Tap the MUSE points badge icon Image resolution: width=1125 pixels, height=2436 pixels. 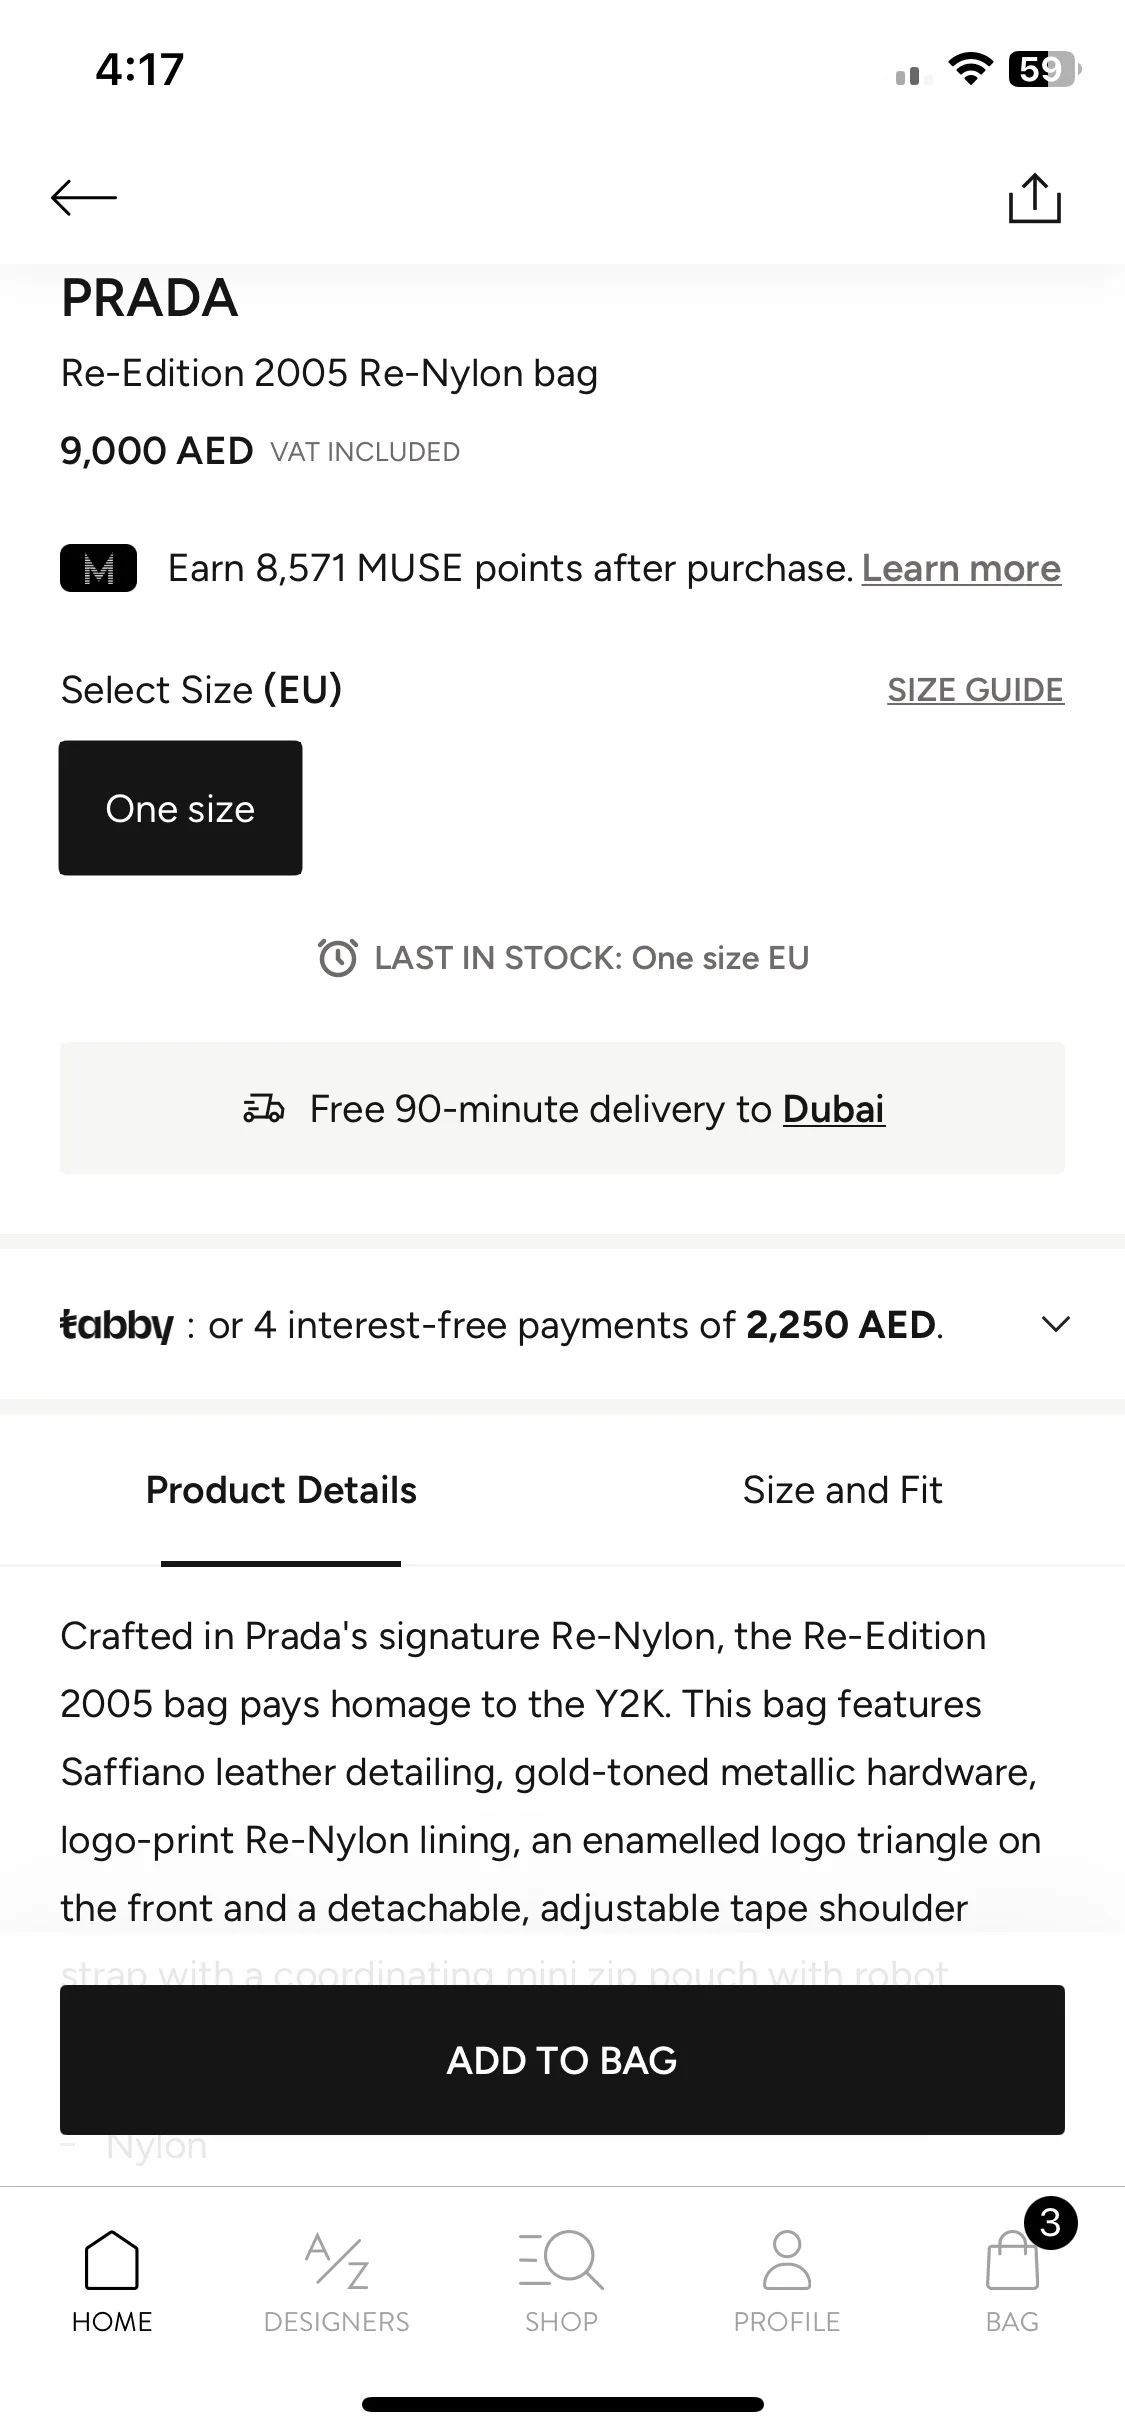(x=98, y=569)
